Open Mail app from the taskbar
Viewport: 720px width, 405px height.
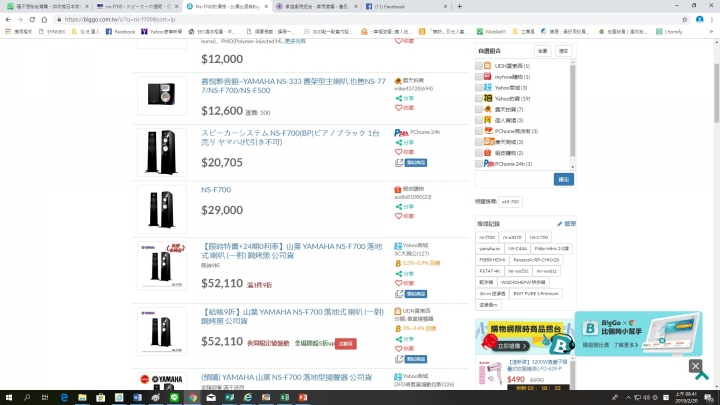tap(211, 398)
